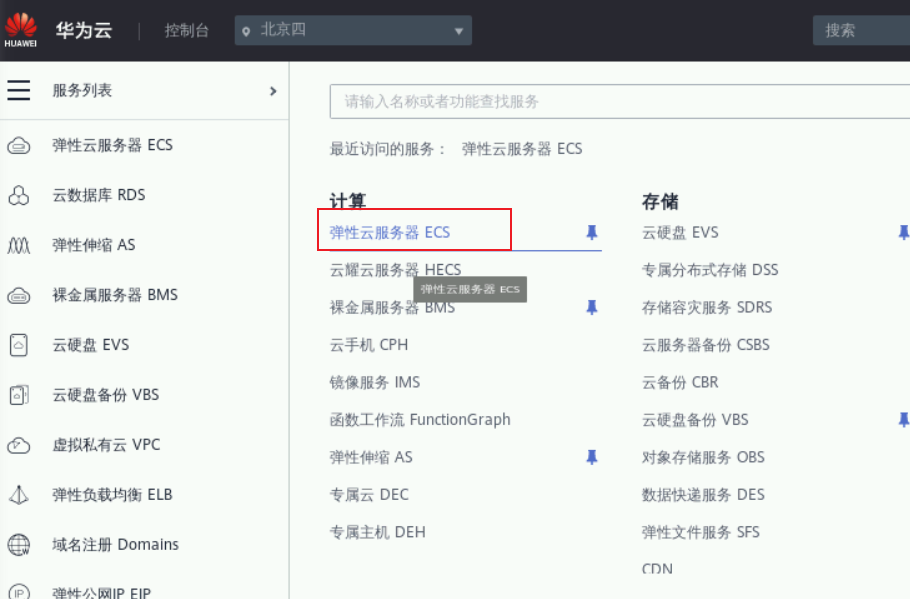Open the 北京四 region dropdown
The image size is (910, 599).
tap(353, 30)
